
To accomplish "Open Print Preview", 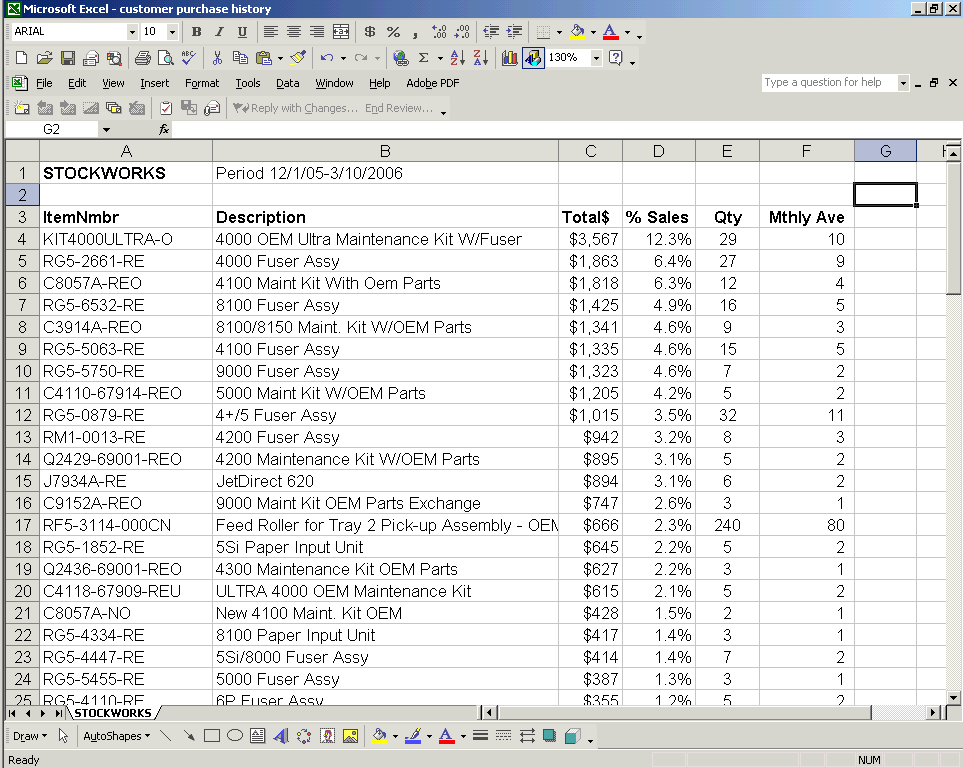I will point(166,58).
